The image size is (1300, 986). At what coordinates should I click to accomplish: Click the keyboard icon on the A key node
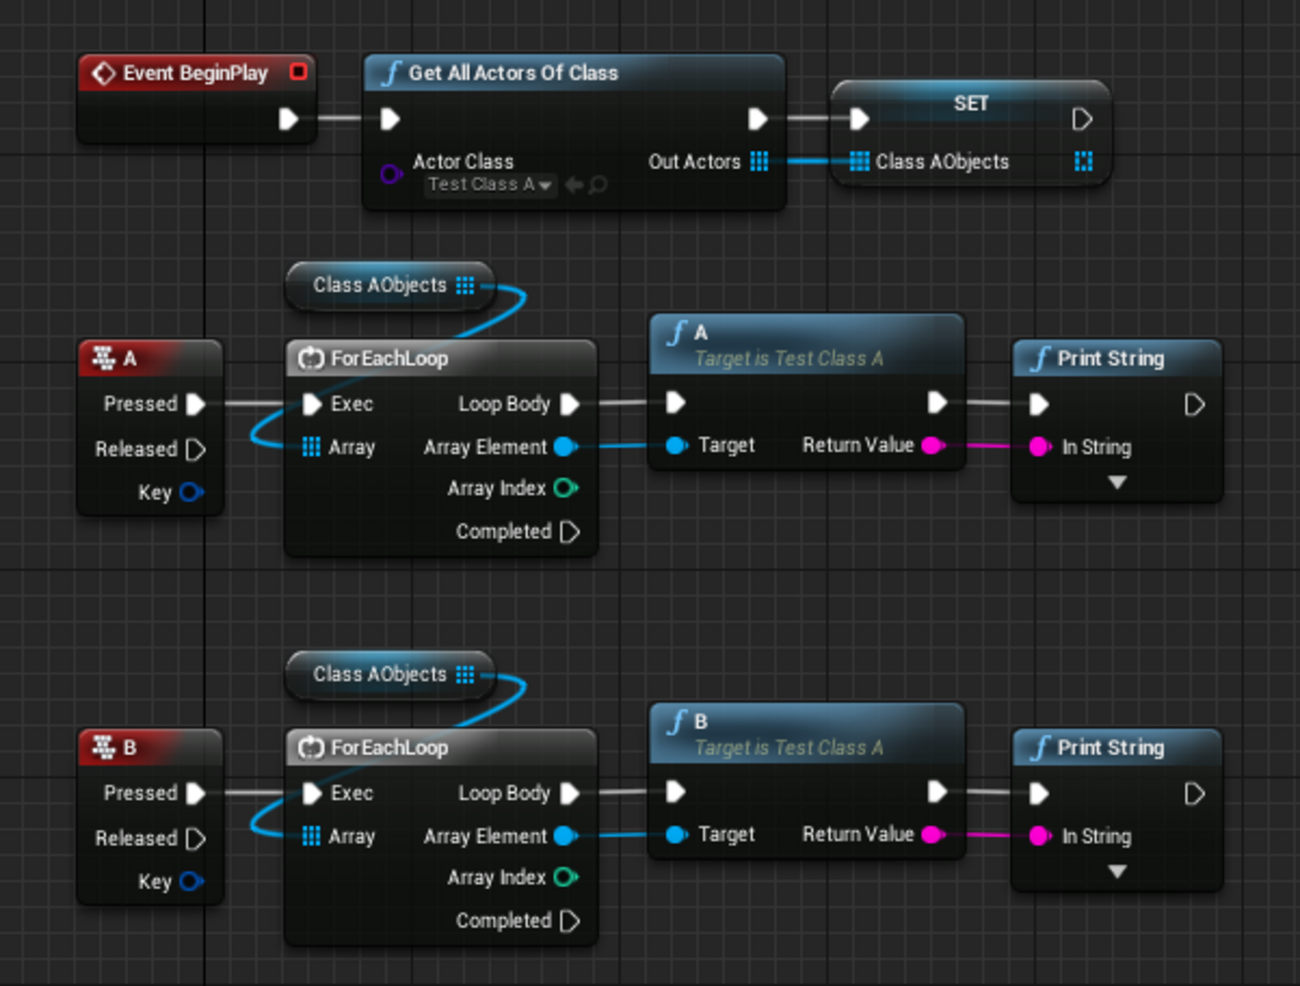(x=104, y=358)
